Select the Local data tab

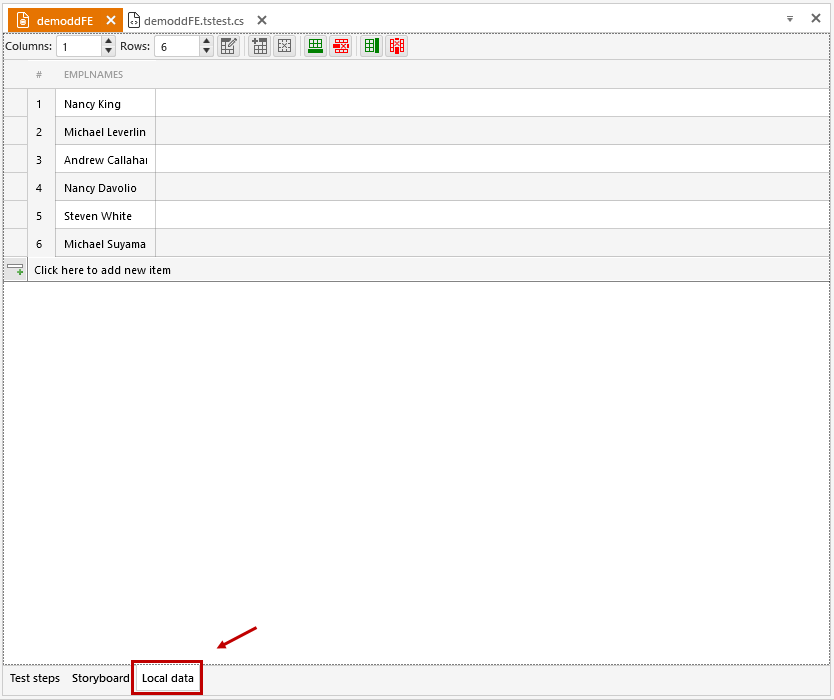(x=168, y=678)
